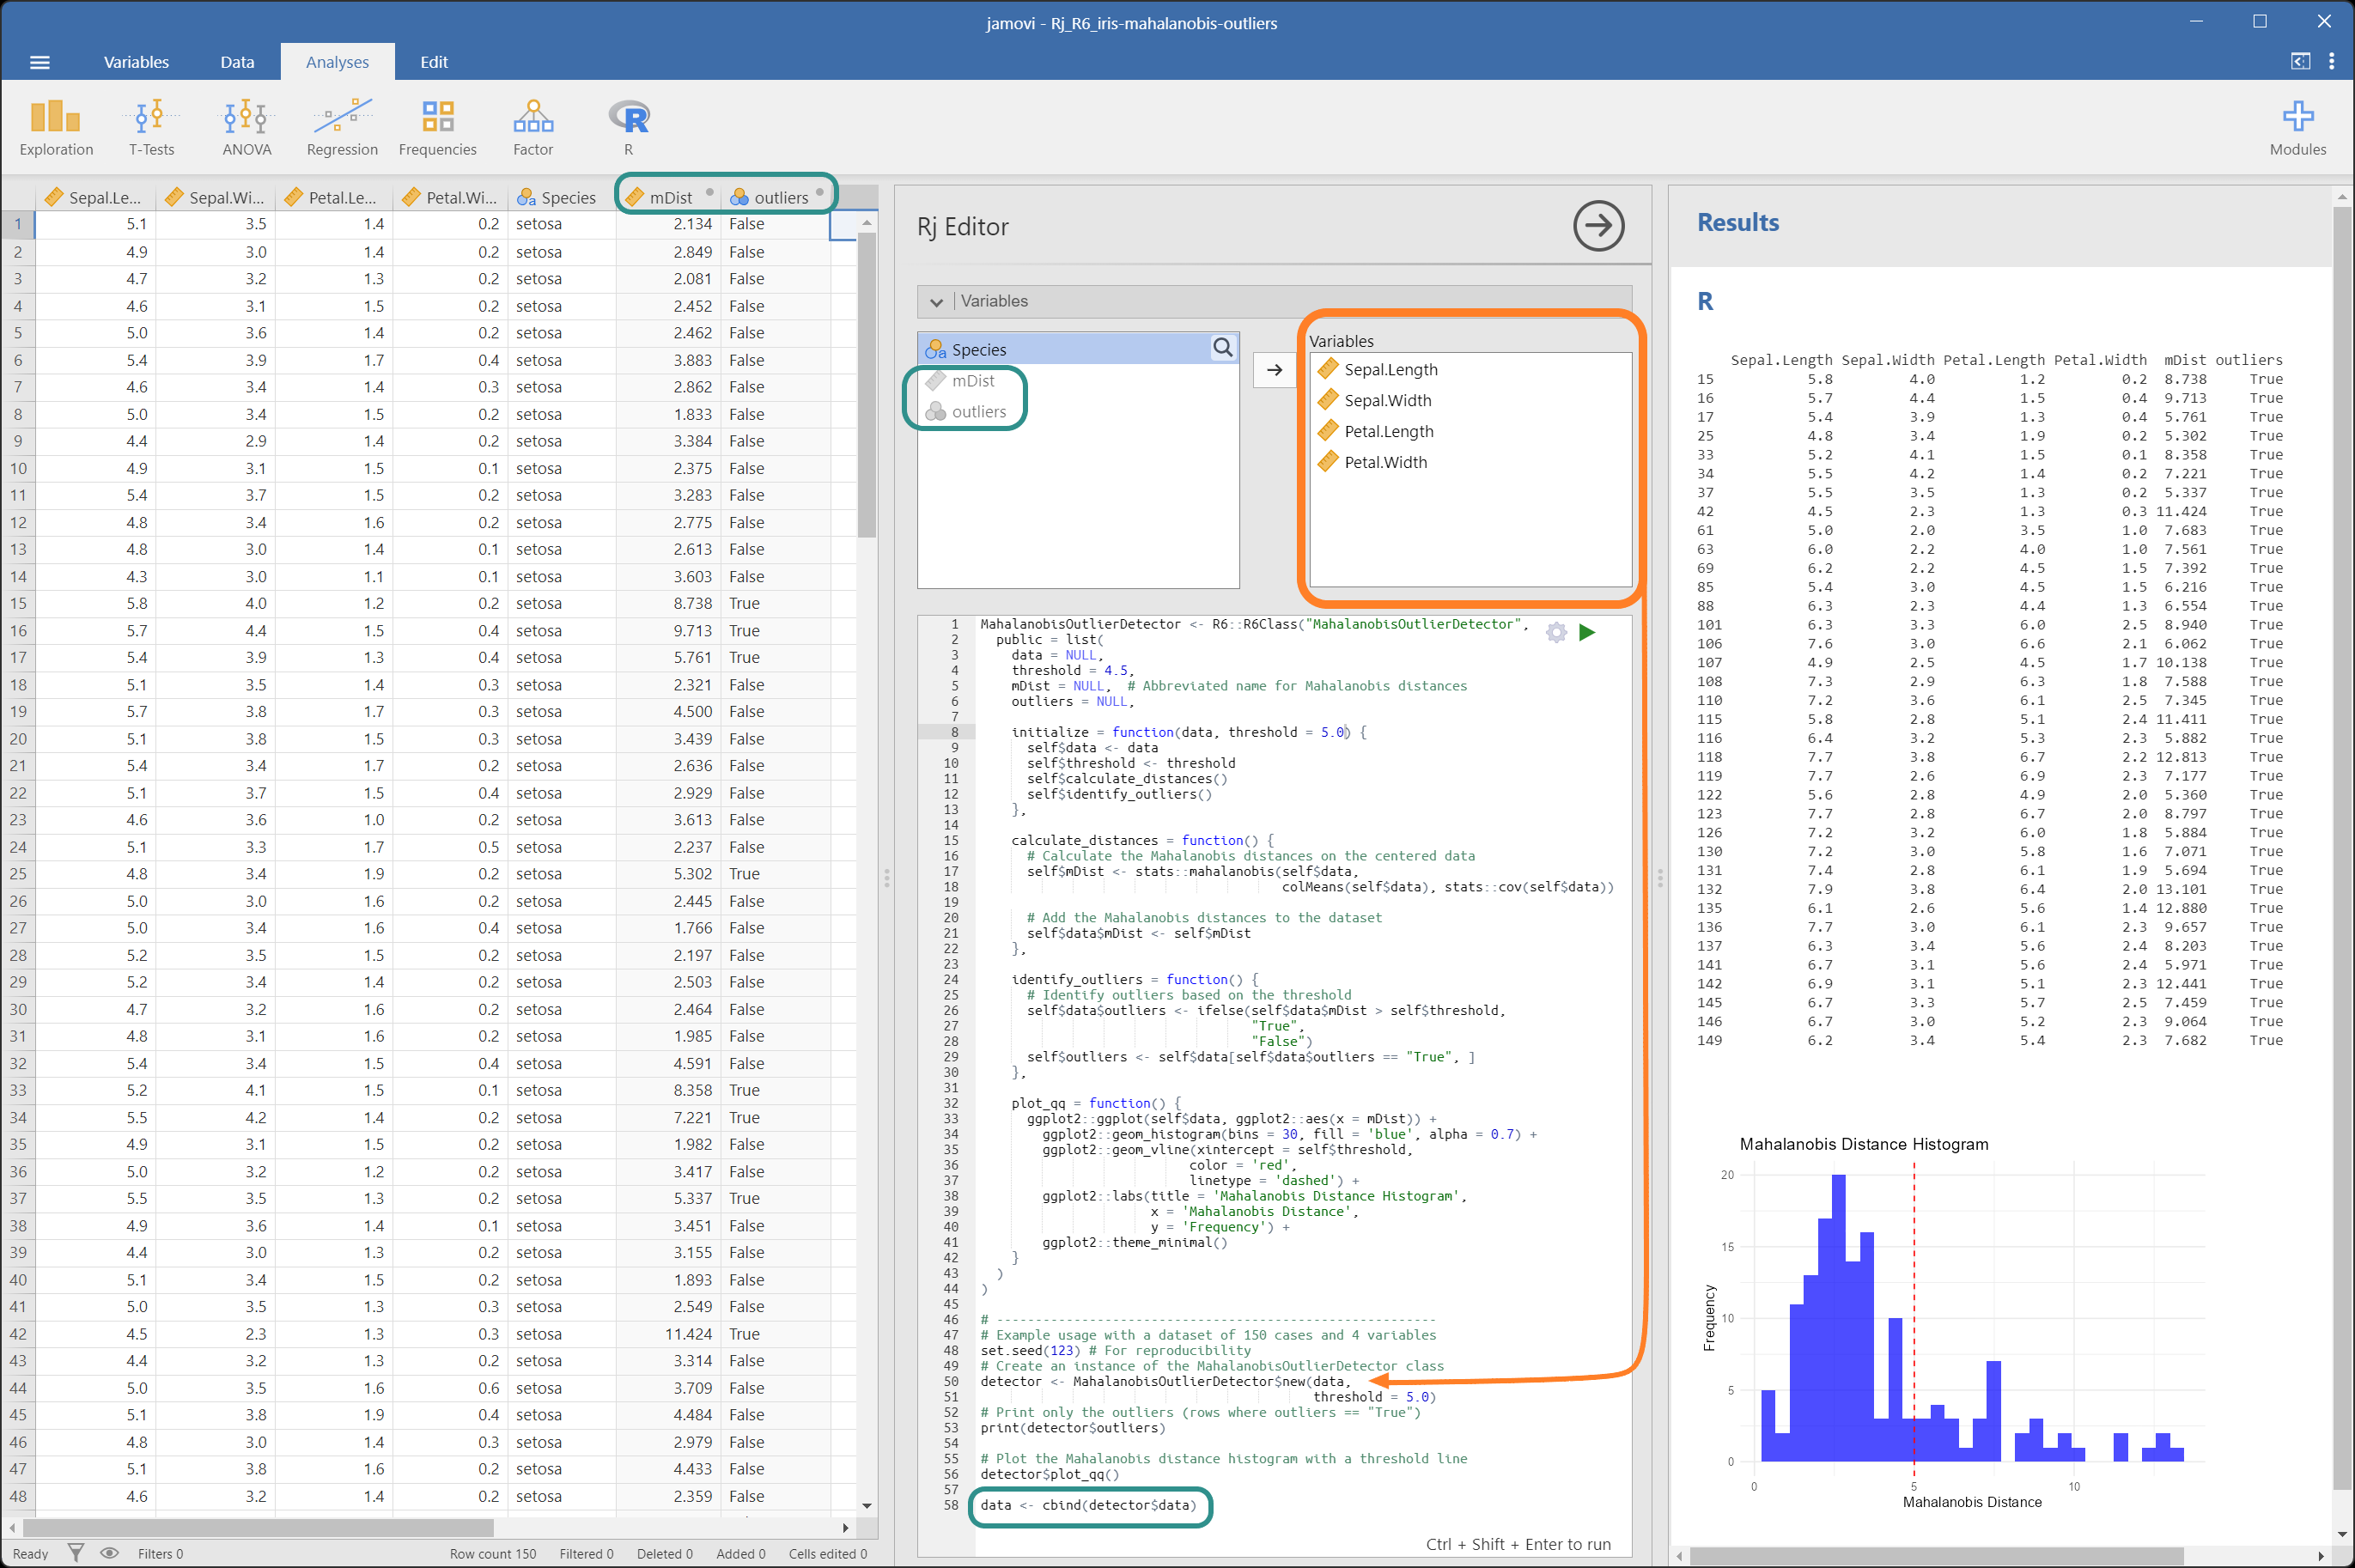Click mDist cell with value 11.424
This screenshot has height=1568, width=2355.
[x=668, y=1333]
